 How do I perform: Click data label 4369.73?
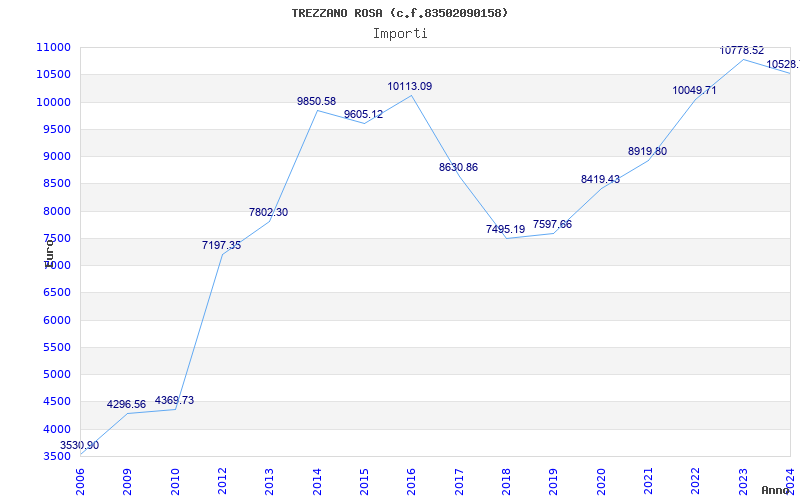point(174,401)
